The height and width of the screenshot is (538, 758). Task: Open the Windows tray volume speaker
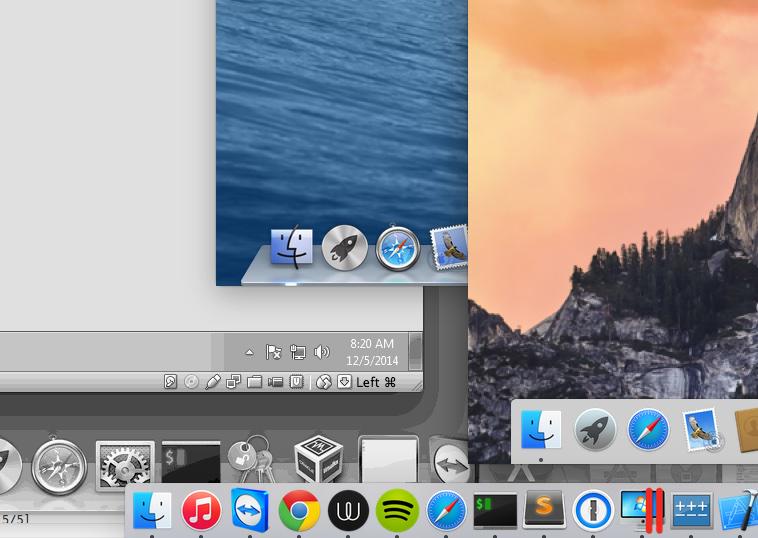tap(322, 352)
